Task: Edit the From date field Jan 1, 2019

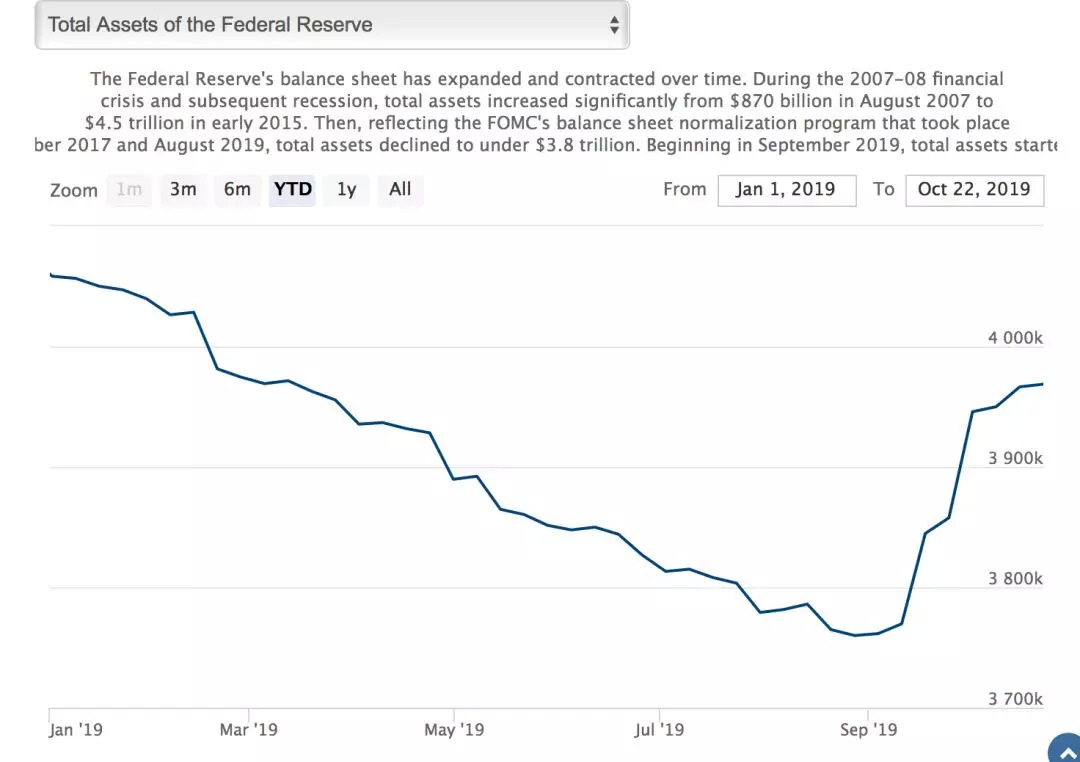Action: pos(787,190)
